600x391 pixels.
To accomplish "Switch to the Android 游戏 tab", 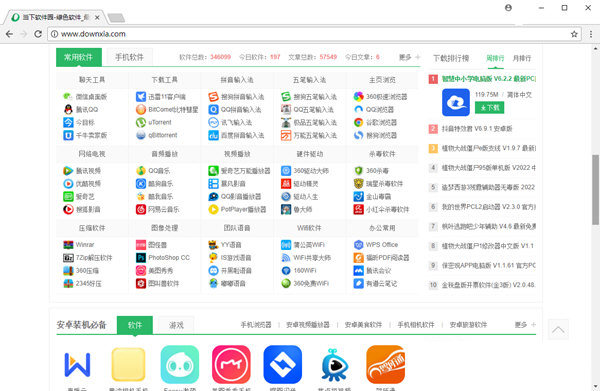I will (176, 325).
